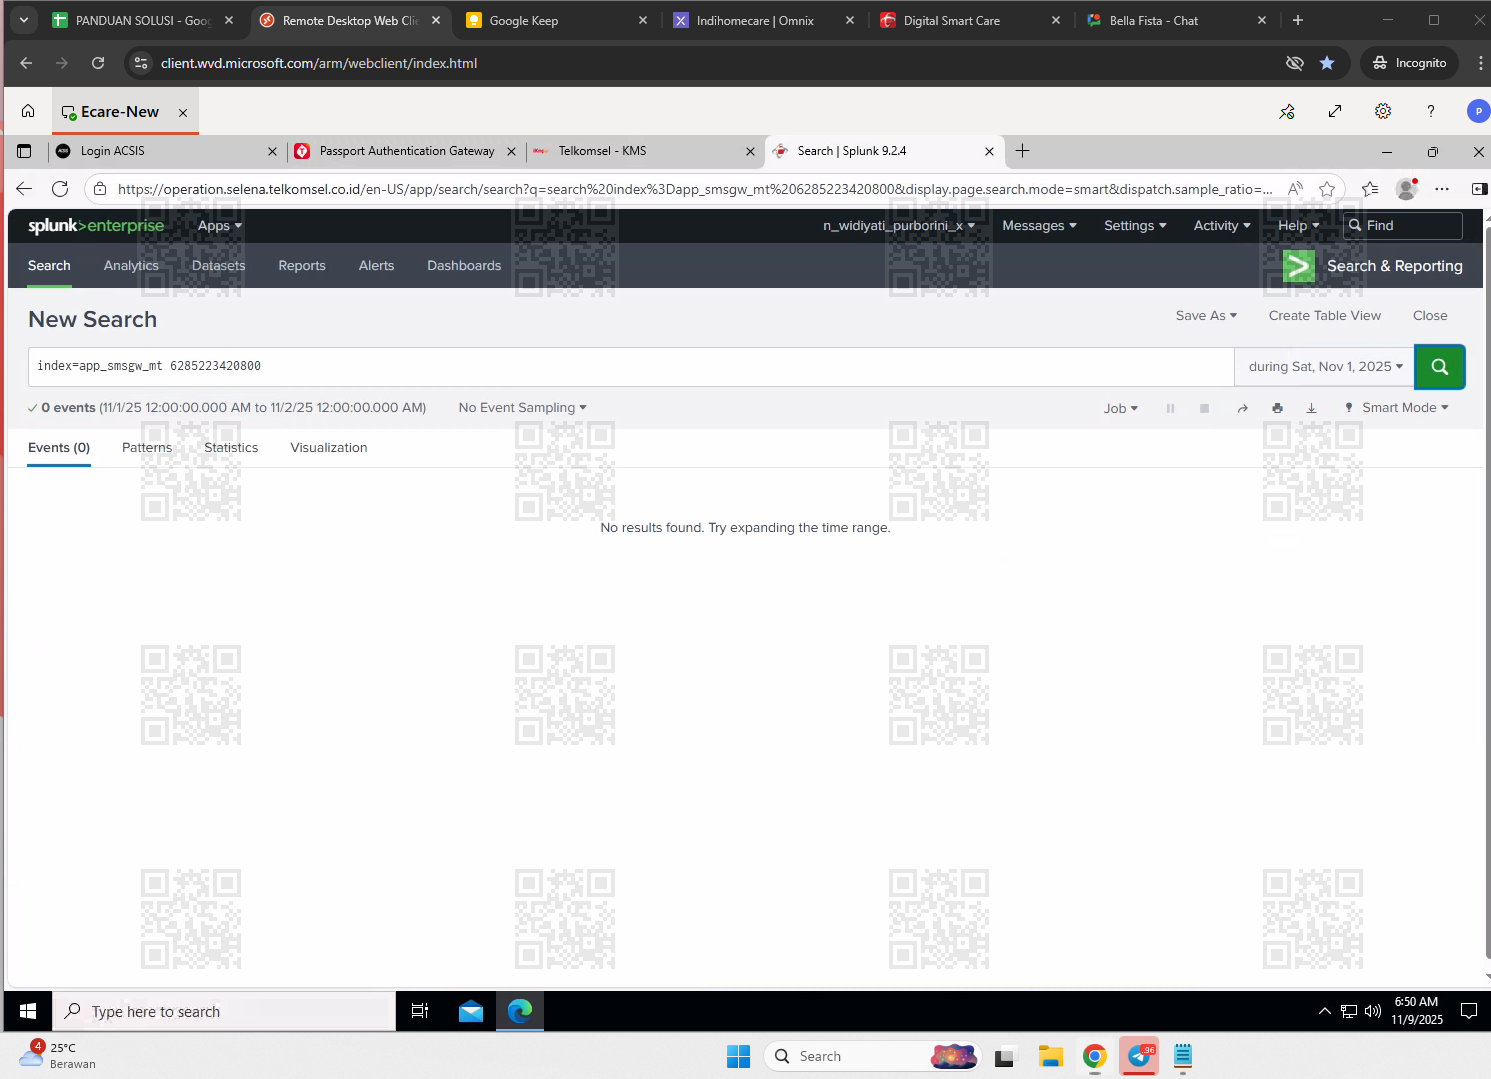Run the Splunk search with the green magnifier button
This screenshot has height=1079, width=1491.
pos(1439,367)
